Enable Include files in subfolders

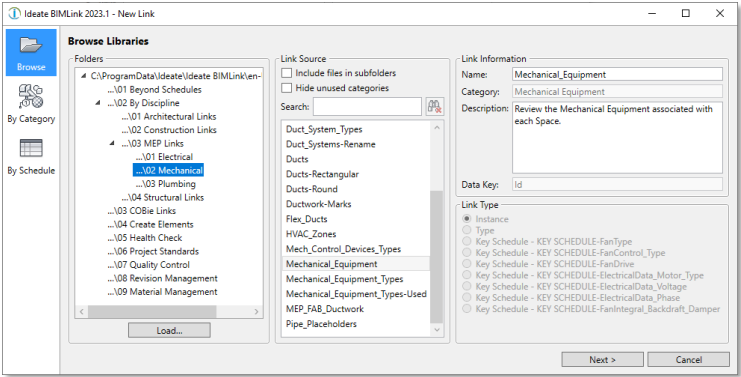(x=286, y=73)
